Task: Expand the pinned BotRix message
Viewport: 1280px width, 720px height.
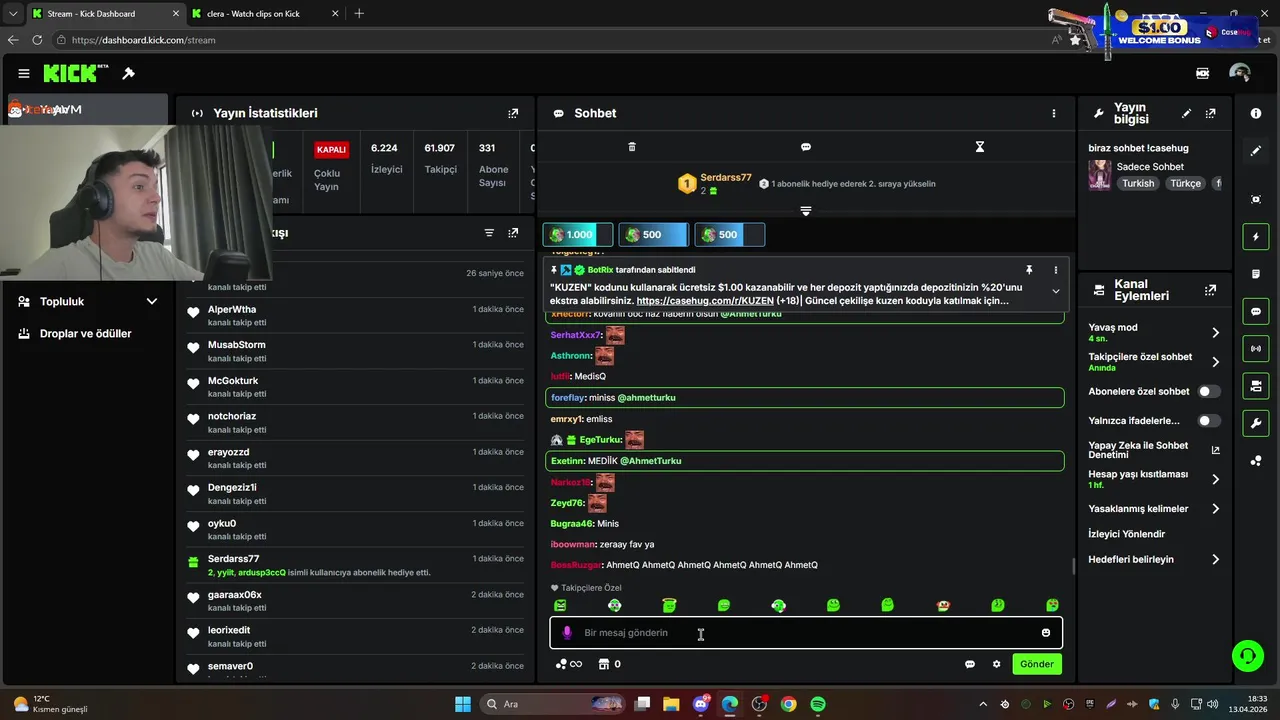Action: [x=1055, y=291]
